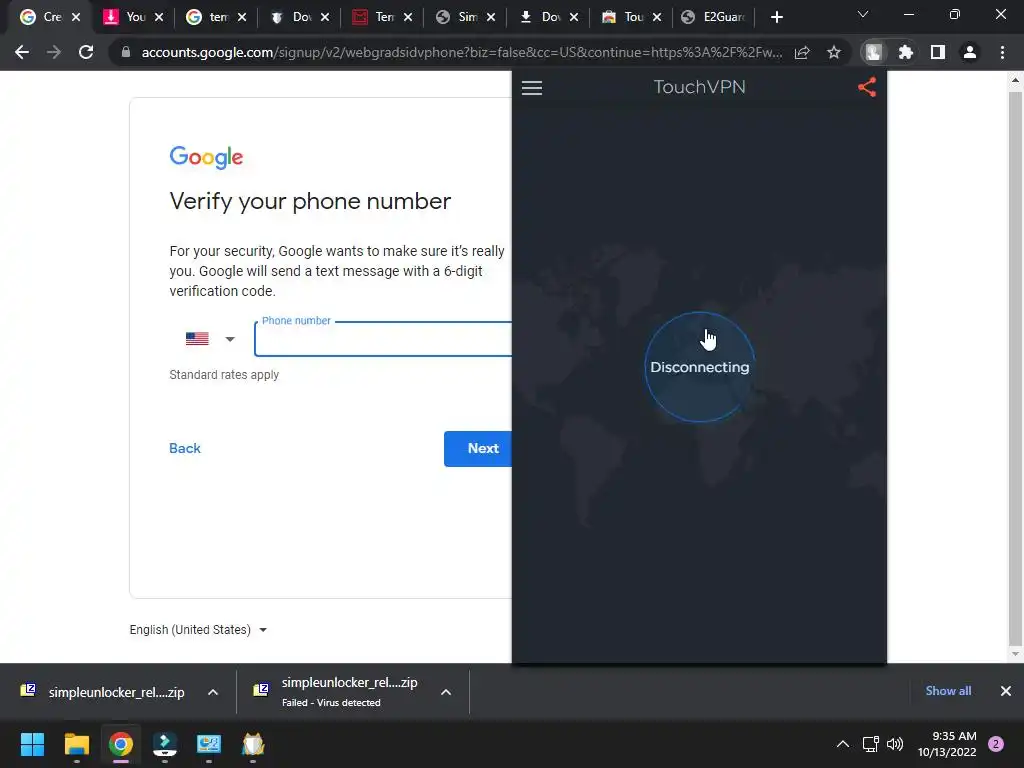Show hidden system tray icons

843,744
